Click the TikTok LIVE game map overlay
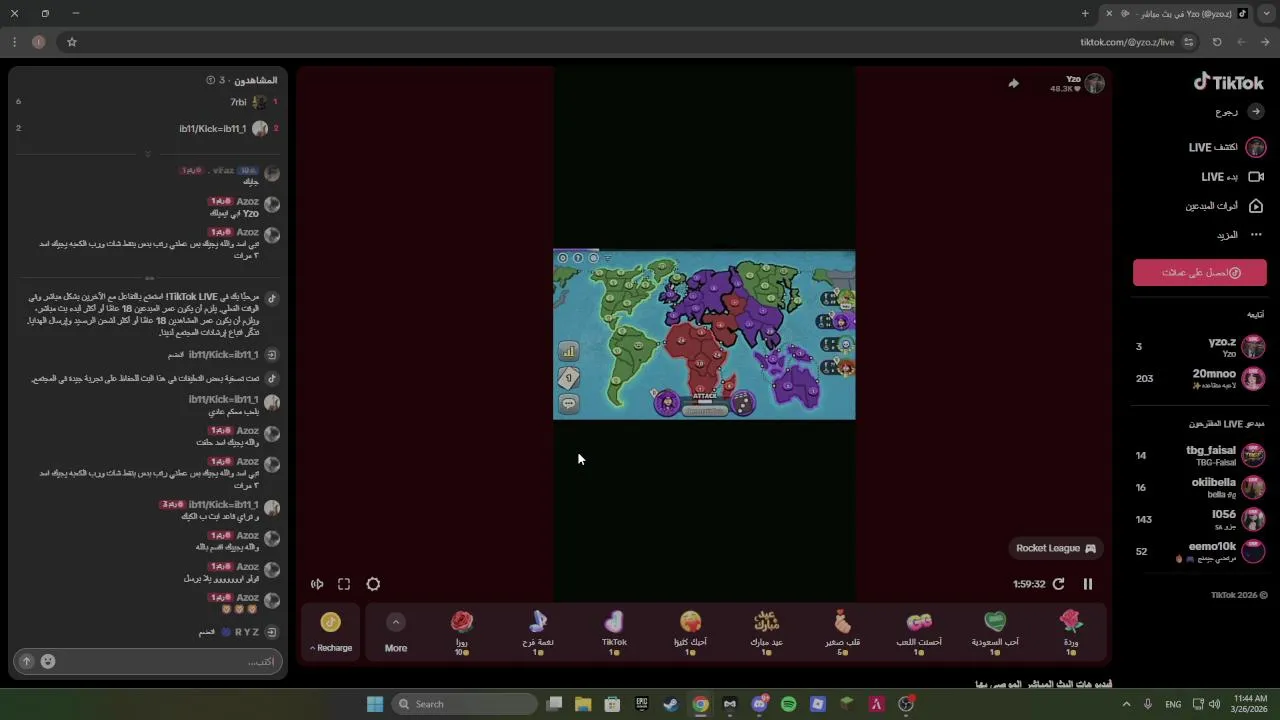 704,335
